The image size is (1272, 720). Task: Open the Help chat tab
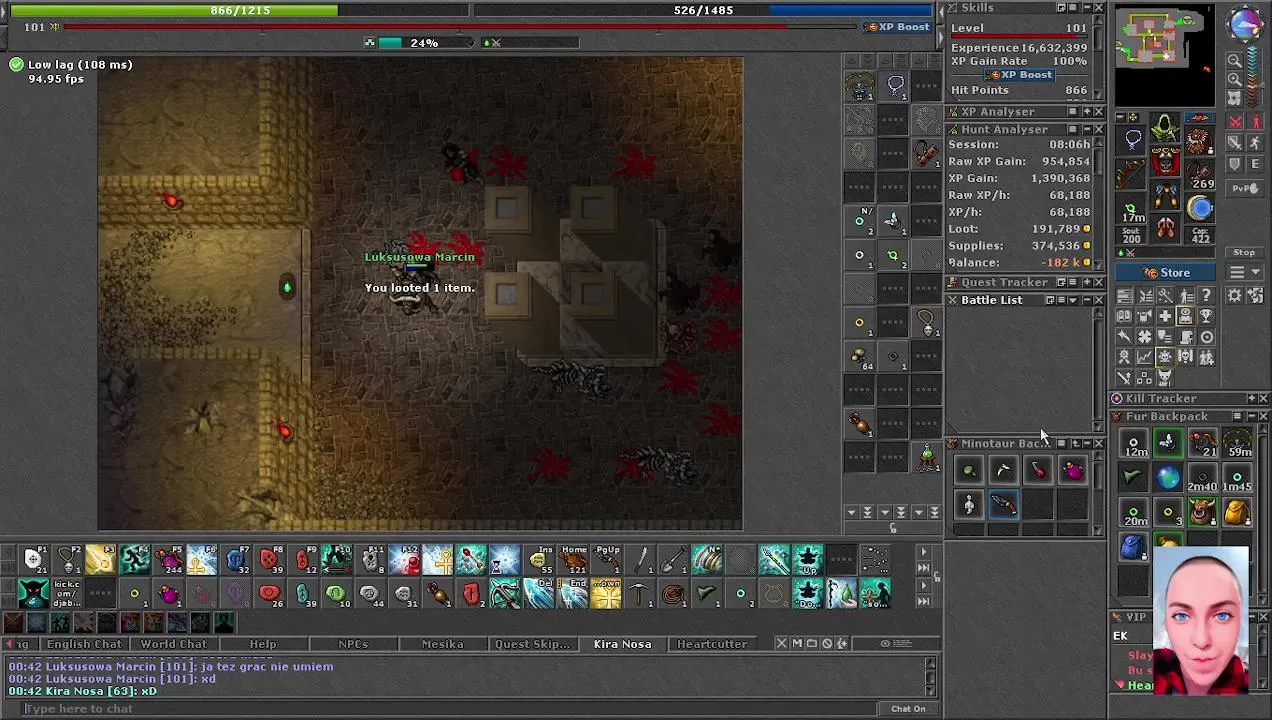click(263, 644)
